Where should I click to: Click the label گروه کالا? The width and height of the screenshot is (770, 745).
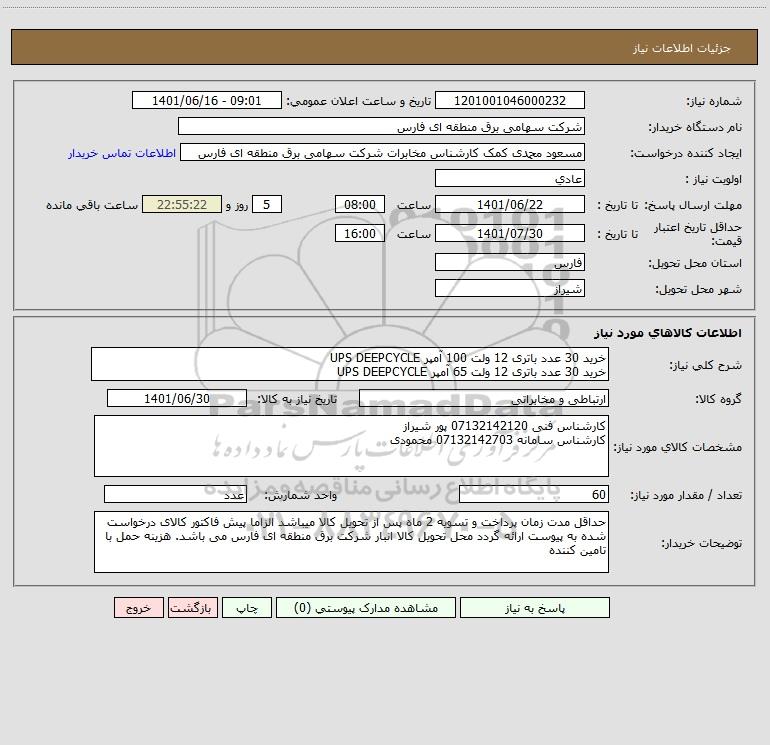click(718, 399)
